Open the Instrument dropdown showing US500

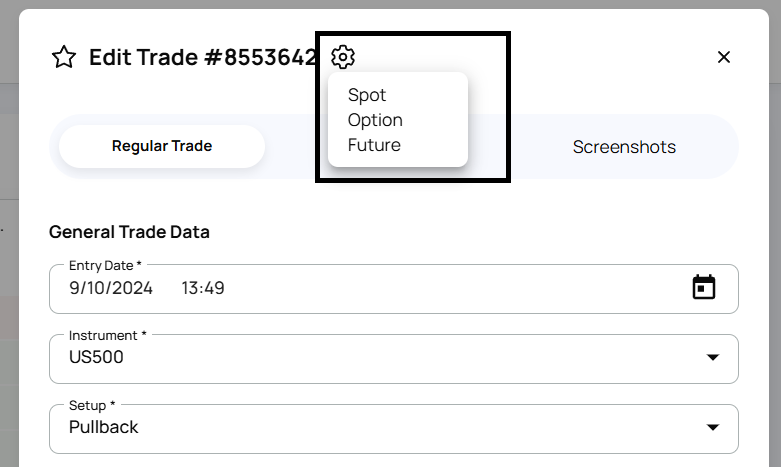coord(380,358)
